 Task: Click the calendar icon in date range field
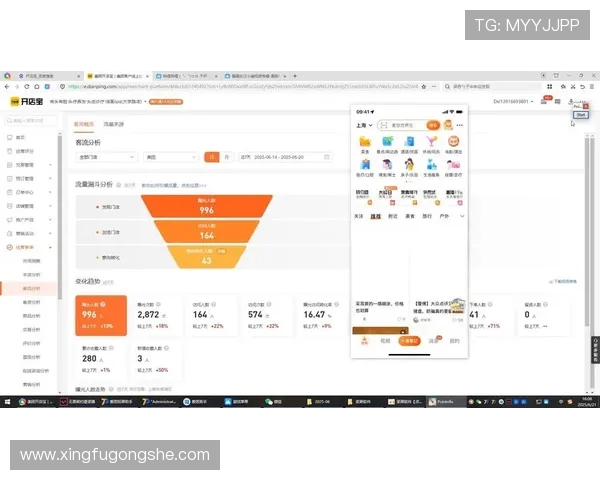point(326,157)
